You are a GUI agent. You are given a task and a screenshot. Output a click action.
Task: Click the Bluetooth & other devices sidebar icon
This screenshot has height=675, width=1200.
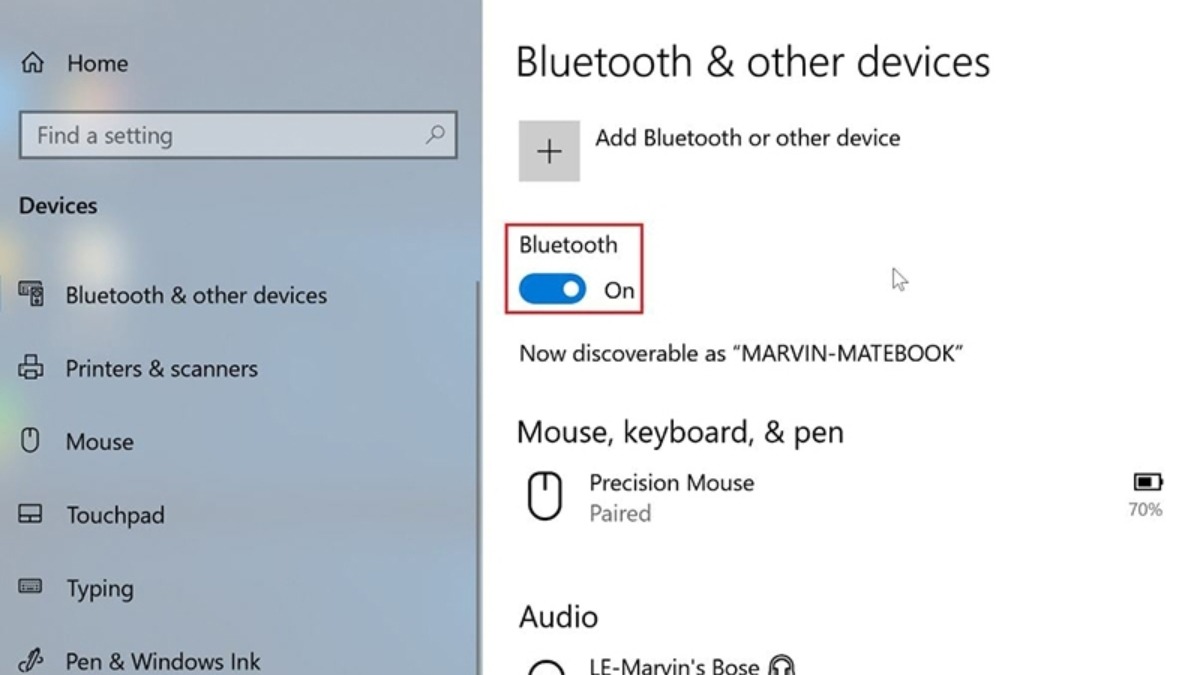(31, 294)
